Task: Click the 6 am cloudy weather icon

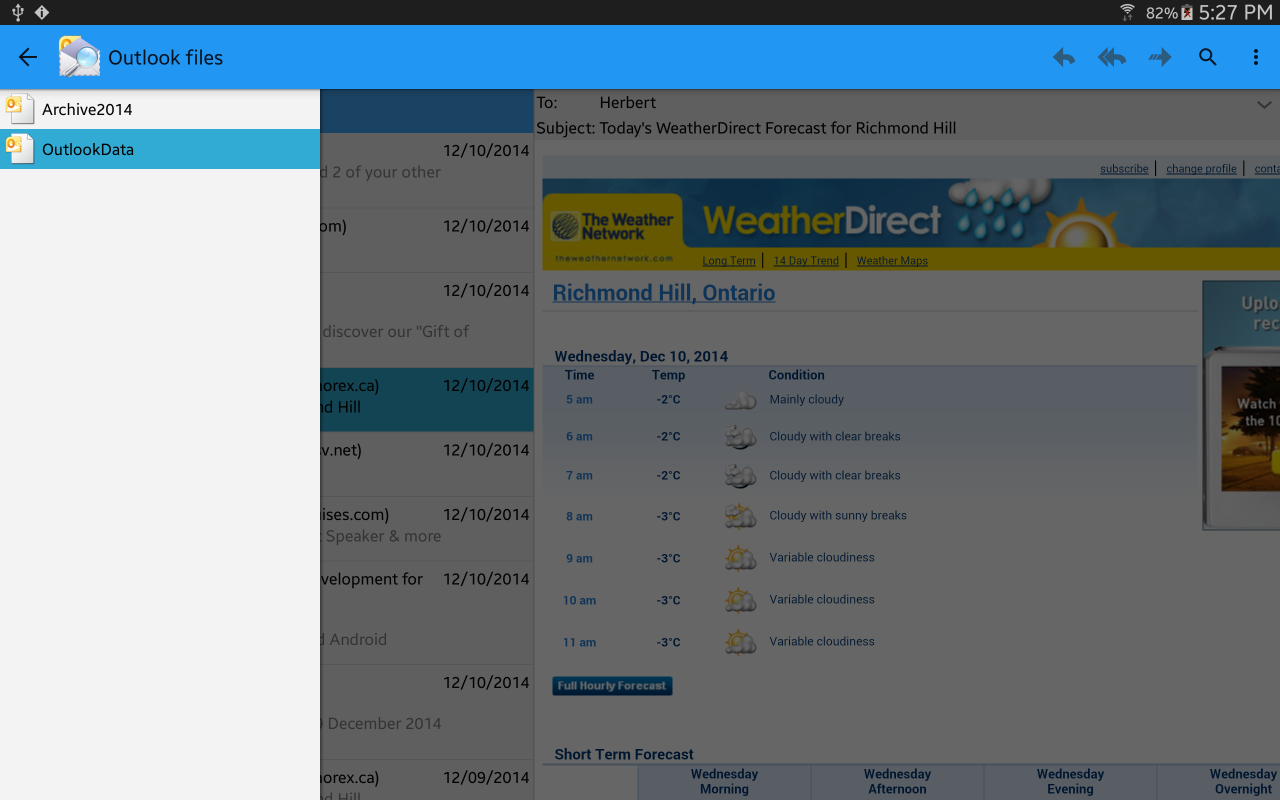Action: (740, 437)
